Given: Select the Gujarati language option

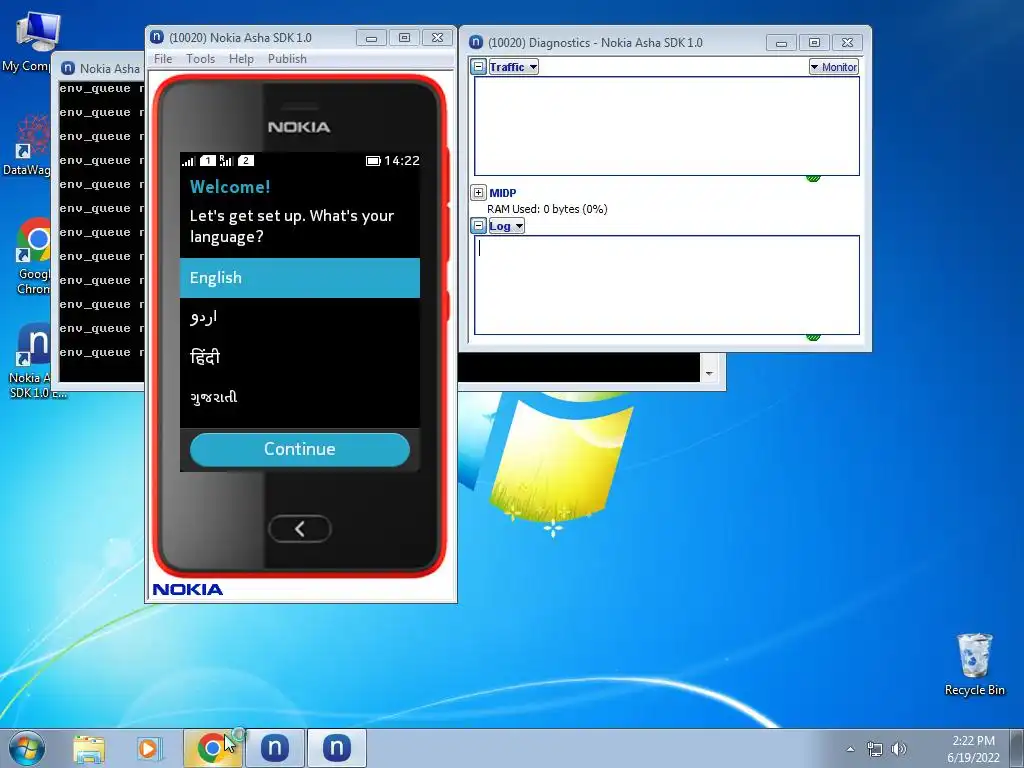Looking at the screenshot, I should coord(300,397).
